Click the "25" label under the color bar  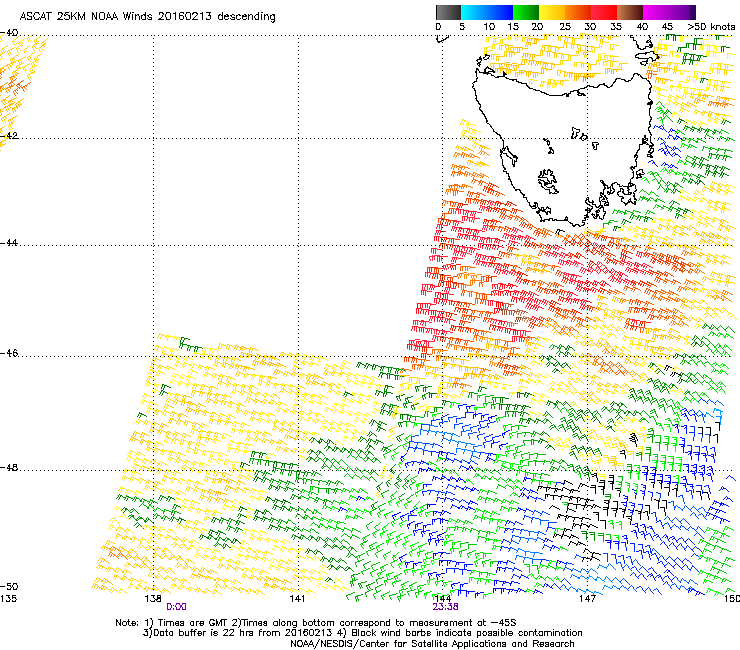[565, 27]
